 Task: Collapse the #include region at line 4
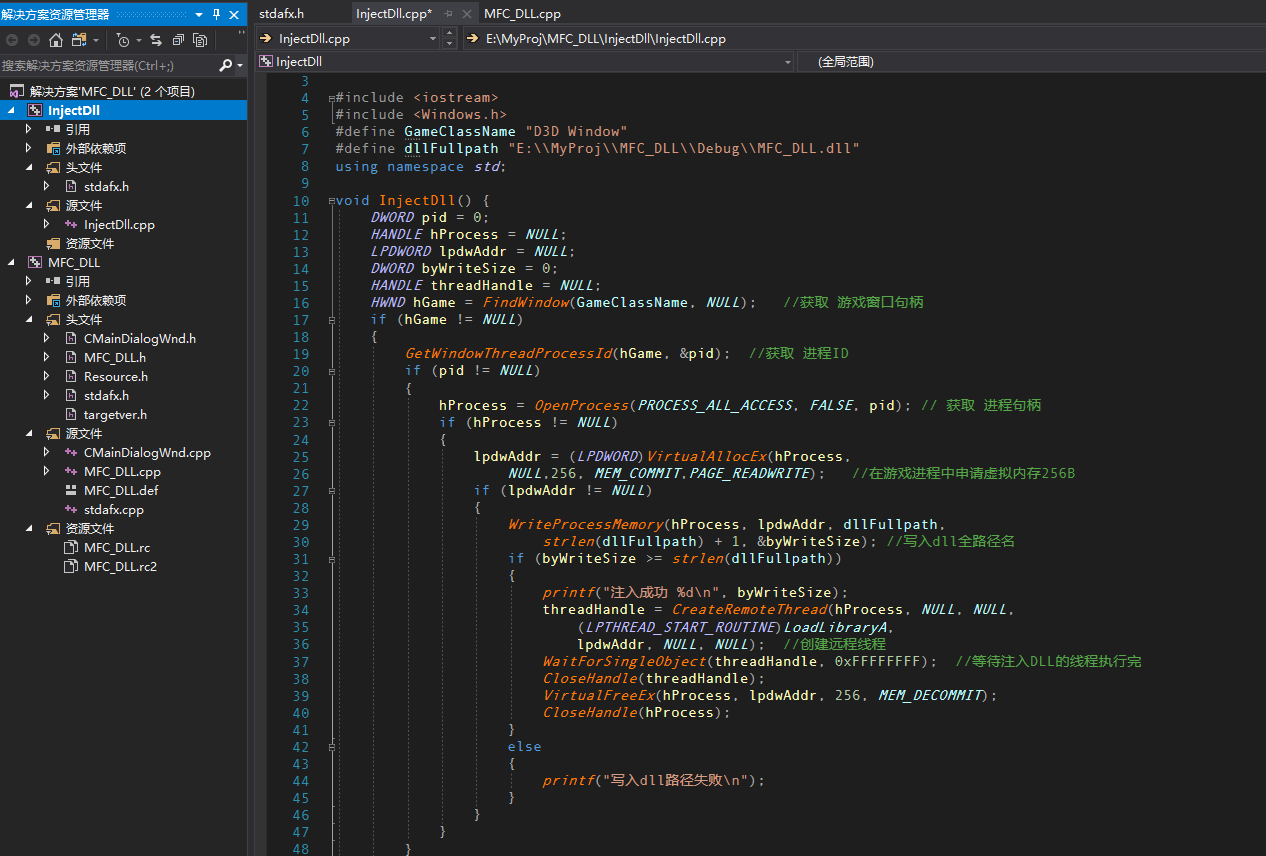point(331,98)
